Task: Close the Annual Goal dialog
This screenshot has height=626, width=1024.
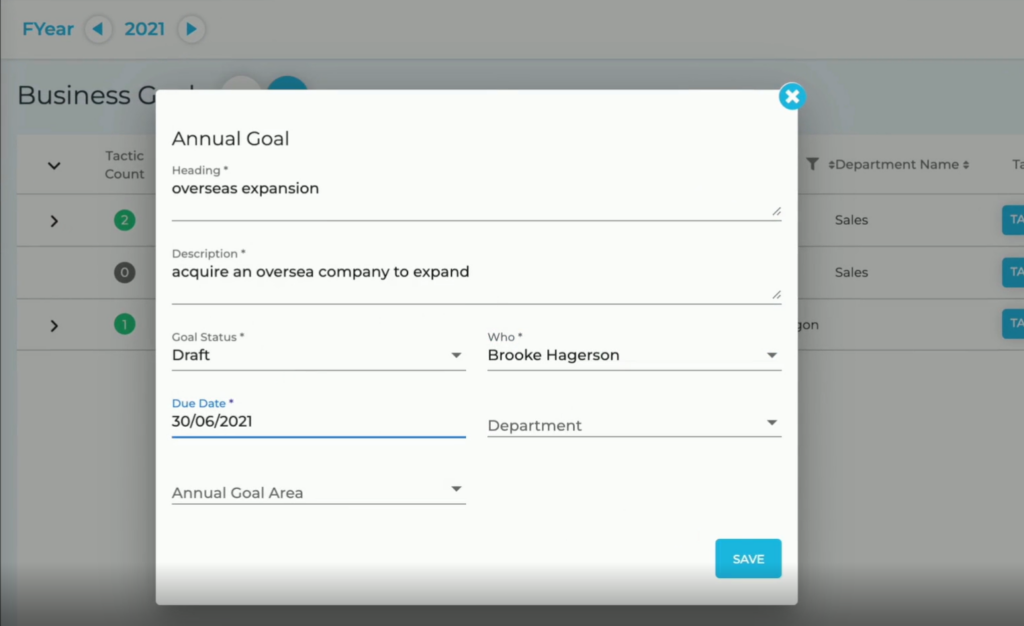Action: point(792,97)
